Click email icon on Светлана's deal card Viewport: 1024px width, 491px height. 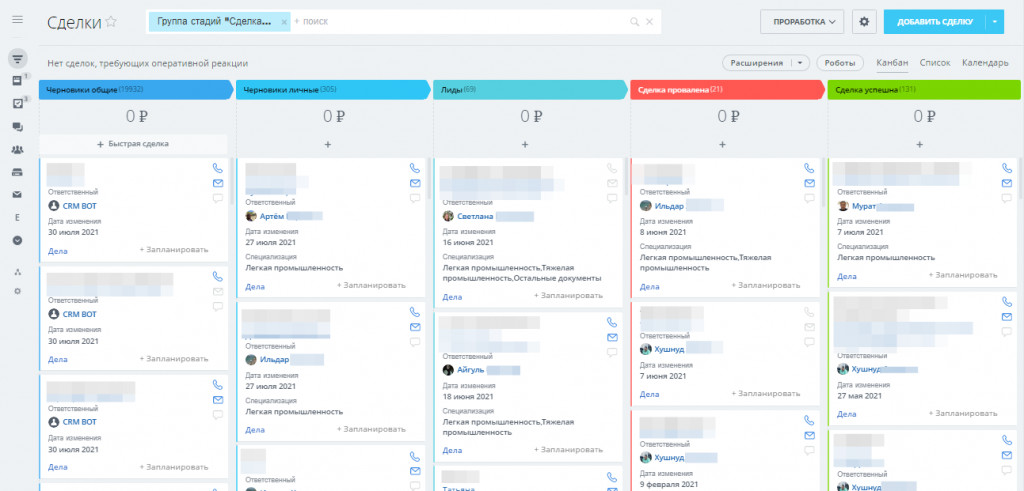point(611,183)
